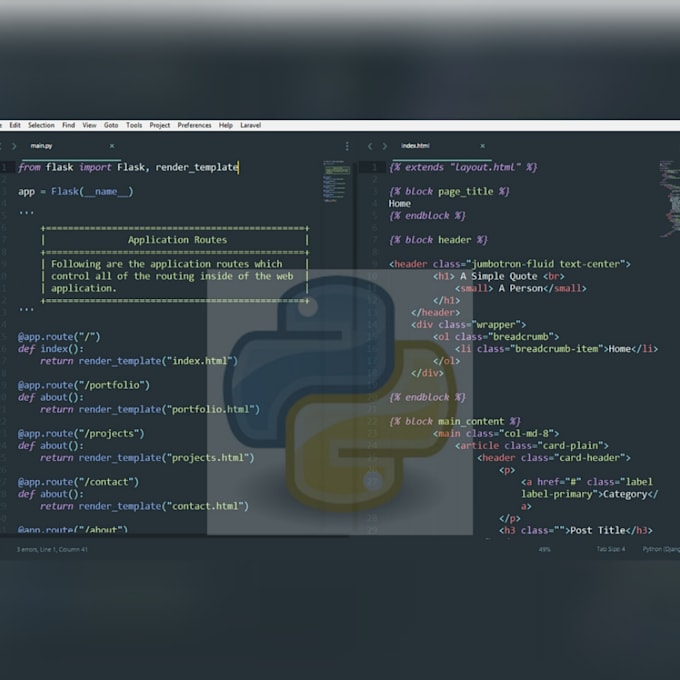Image resolution: width=680 pixels, height=680 pixels.
Task: Switch to the index.html tab
Action: tap(415, 146)
